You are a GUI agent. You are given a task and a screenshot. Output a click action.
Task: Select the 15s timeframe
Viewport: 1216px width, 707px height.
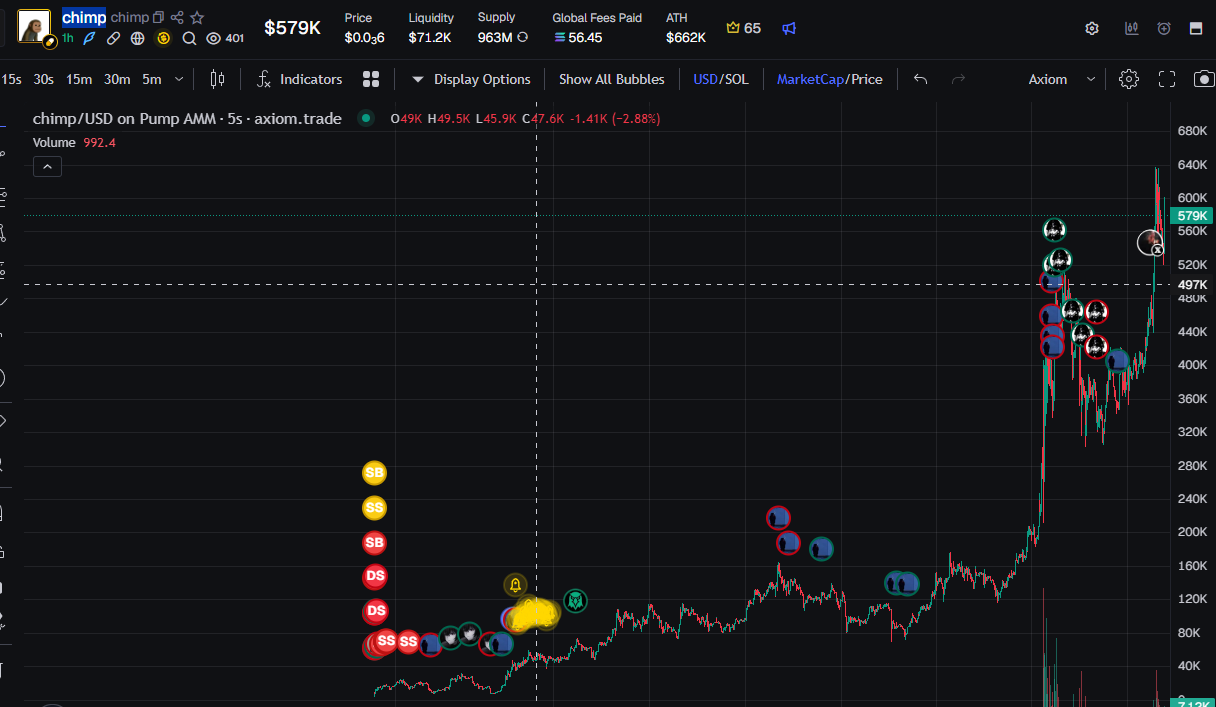[11, 79]
